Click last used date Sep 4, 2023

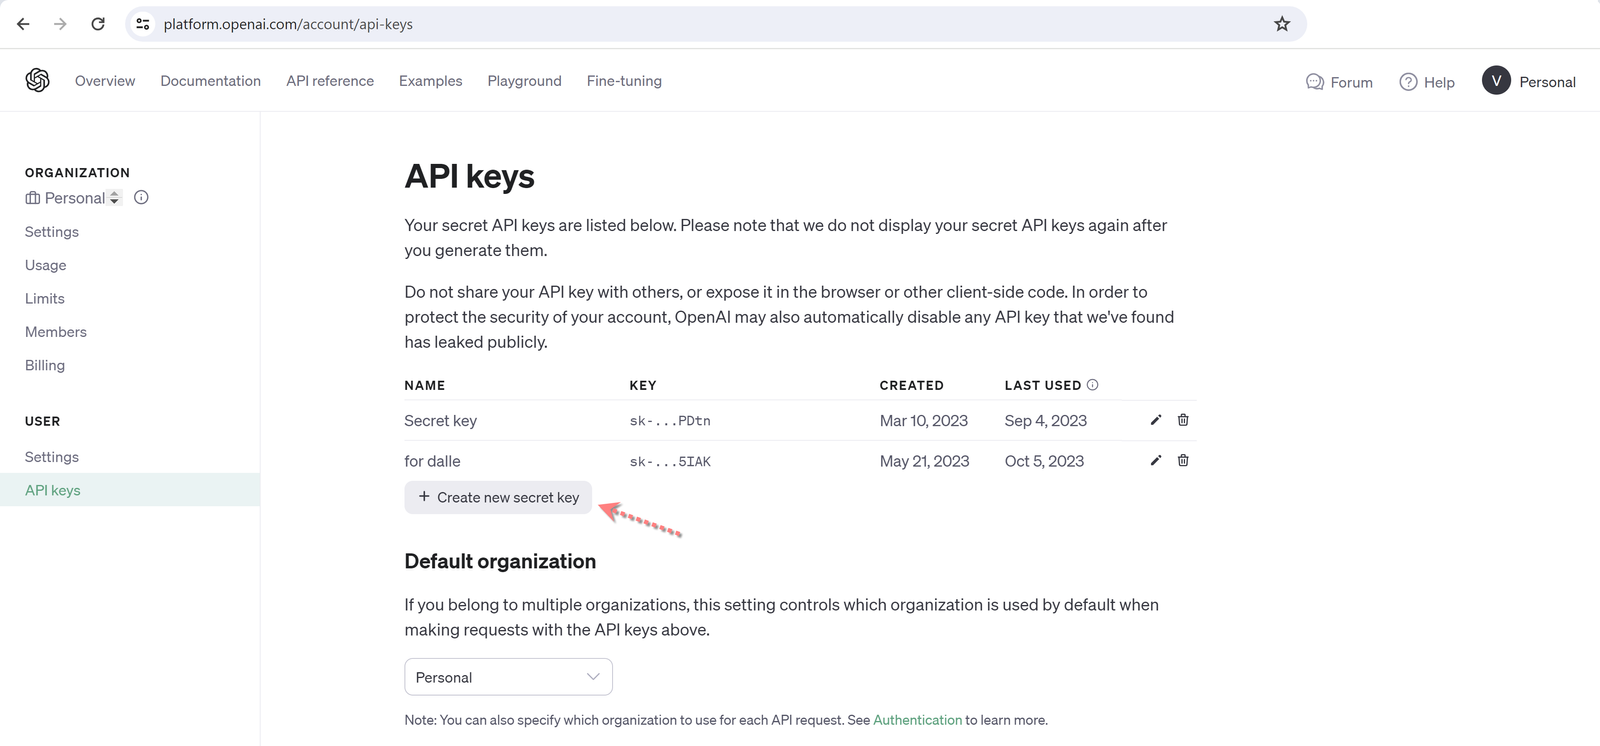tap(1046, 420)
